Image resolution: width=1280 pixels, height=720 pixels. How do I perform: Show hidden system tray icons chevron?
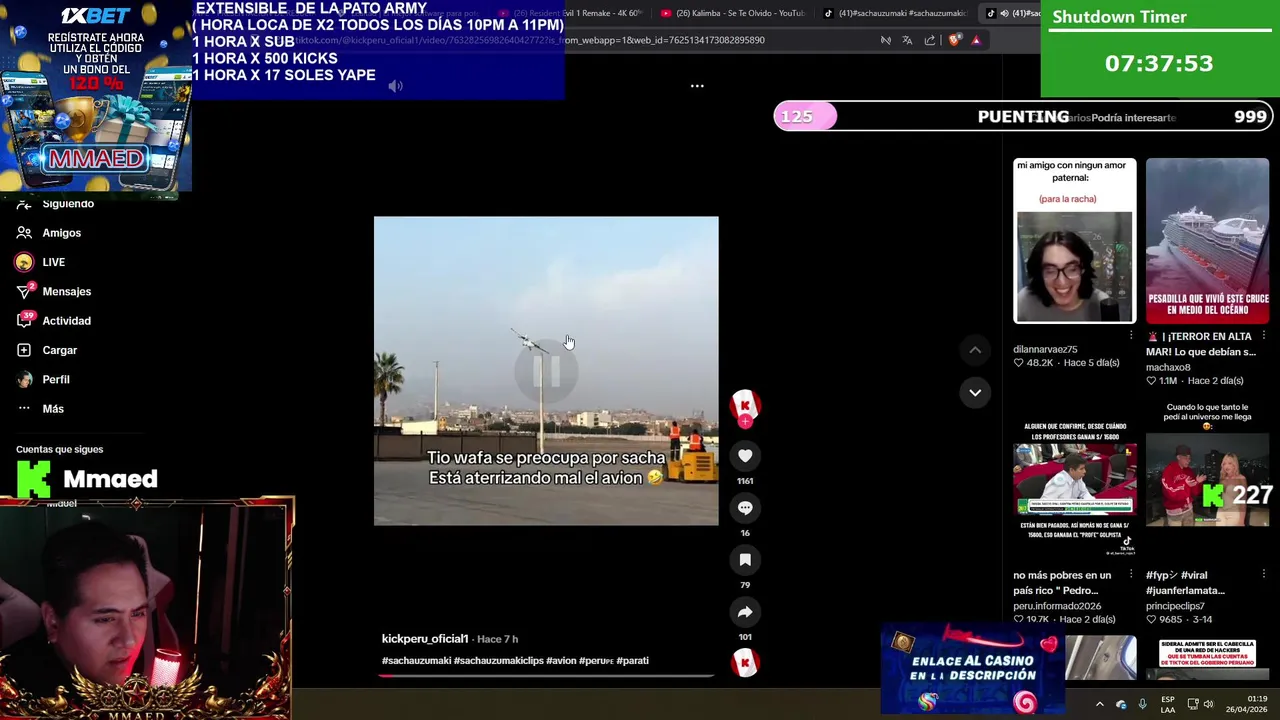1099,704
